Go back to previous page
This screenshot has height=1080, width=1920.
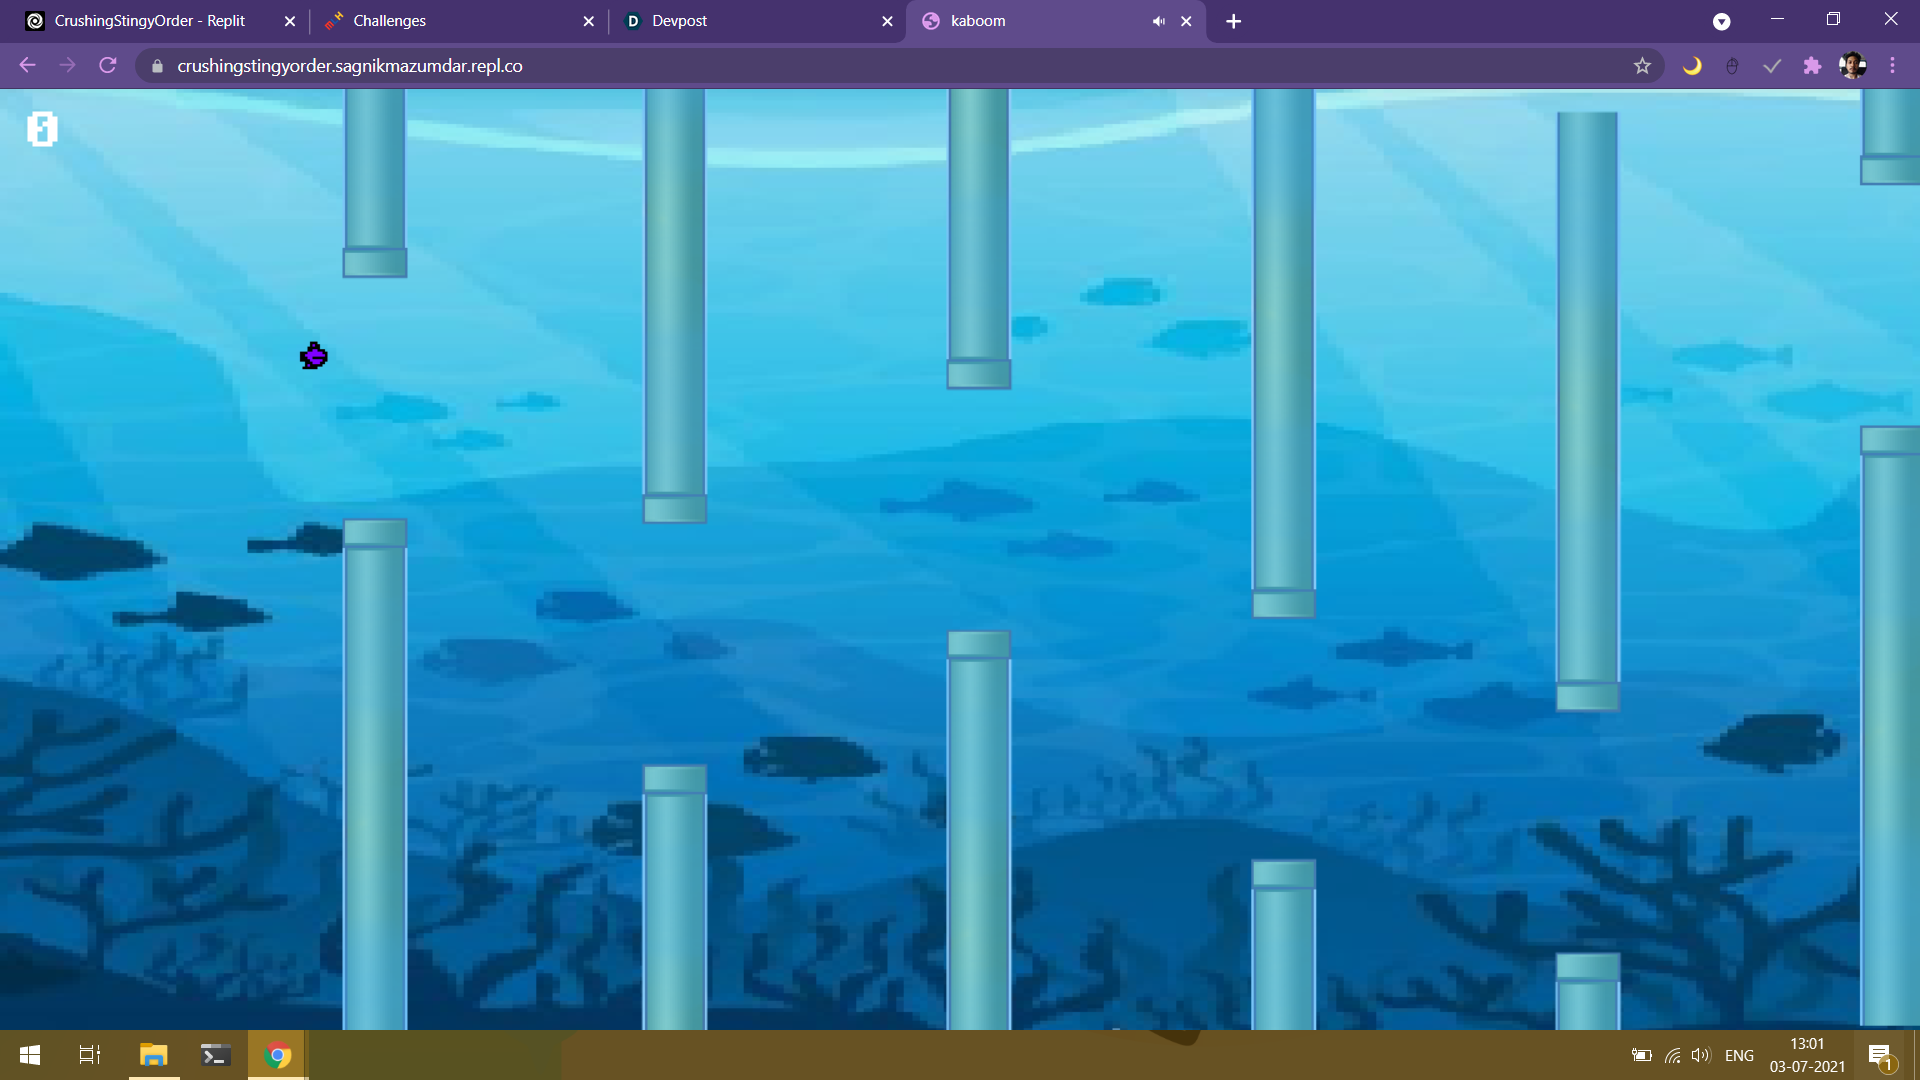coord(28,66)
